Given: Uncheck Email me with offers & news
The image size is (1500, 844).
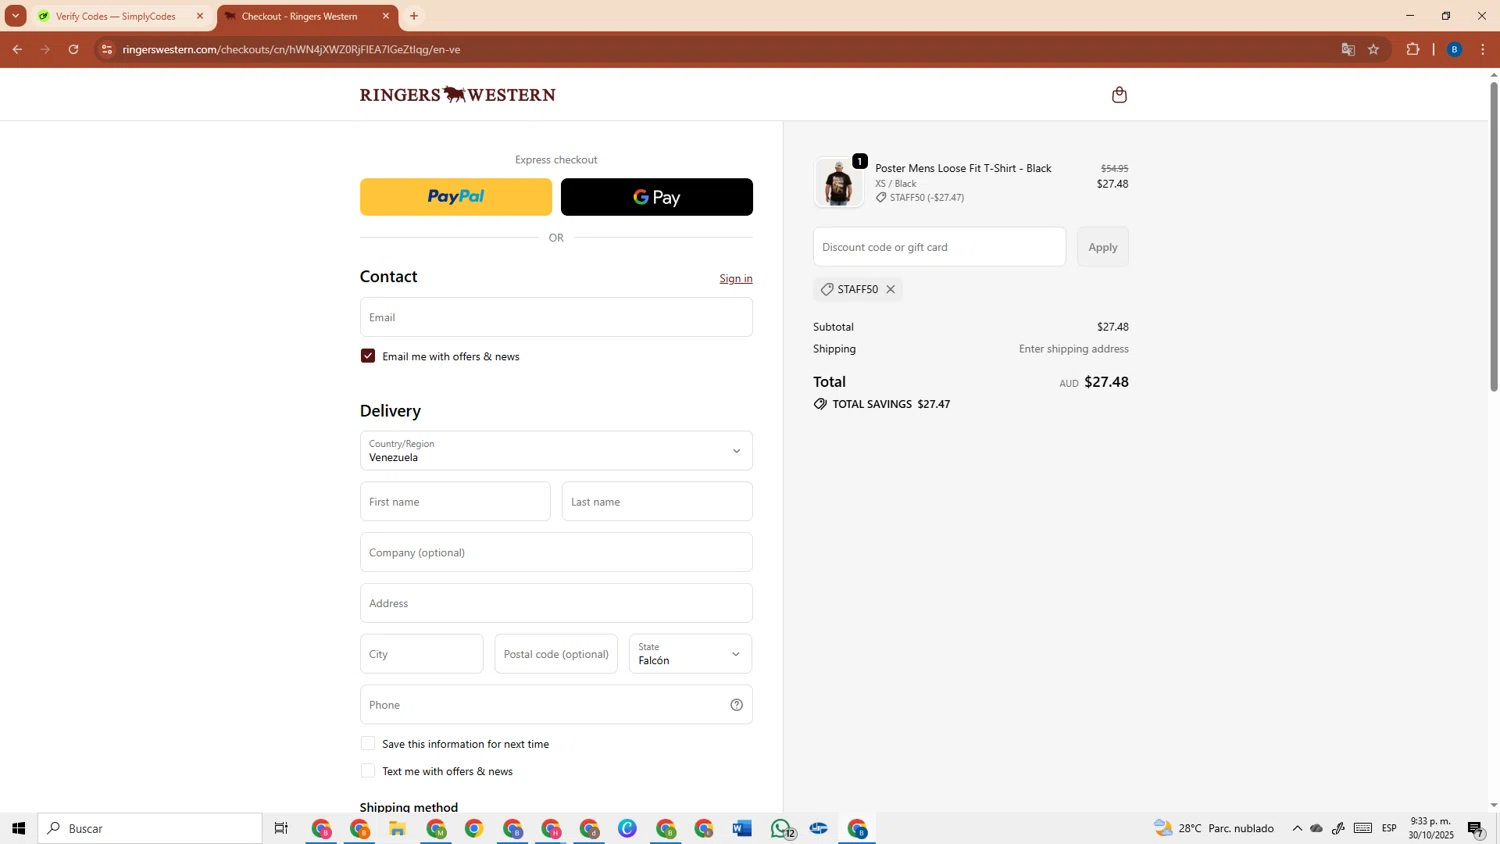Looking at the screenshot, I should click(368, 356).
